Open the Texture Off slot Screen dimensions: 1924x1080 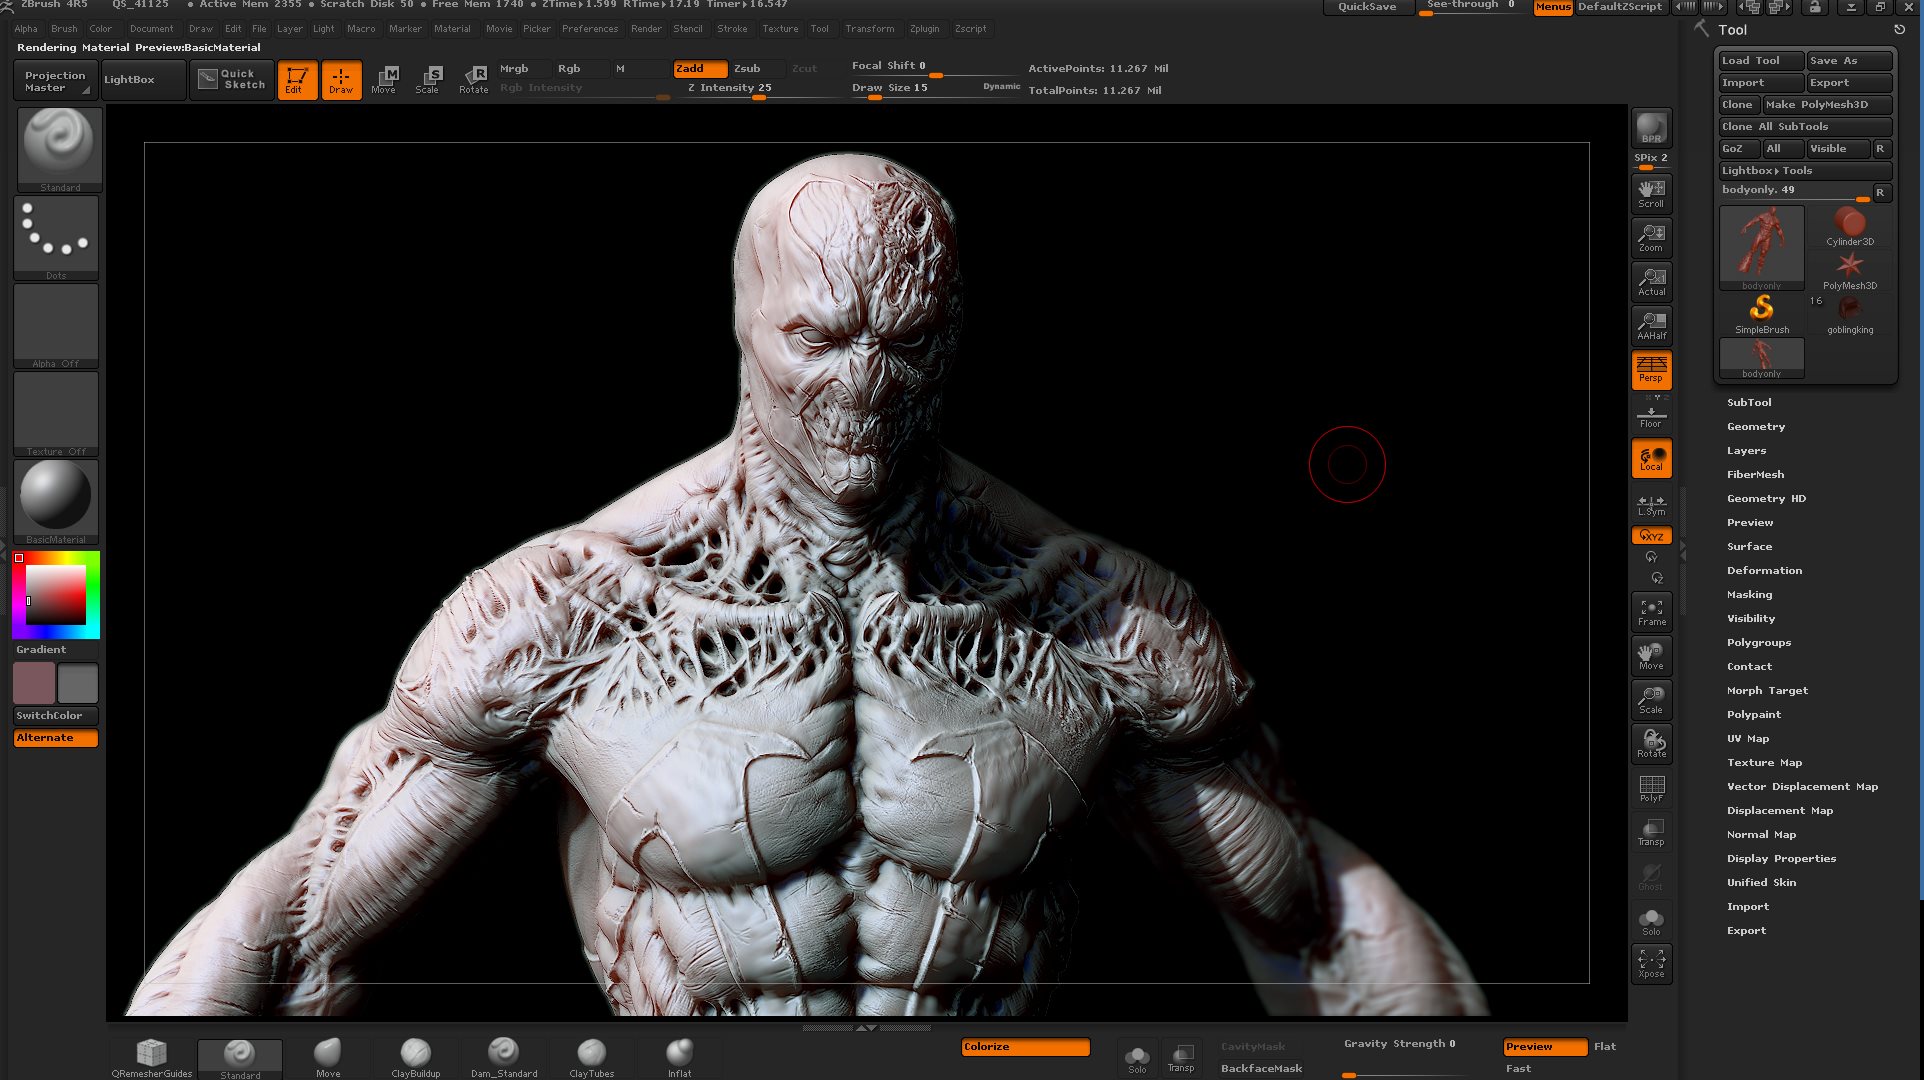(56, 413)
